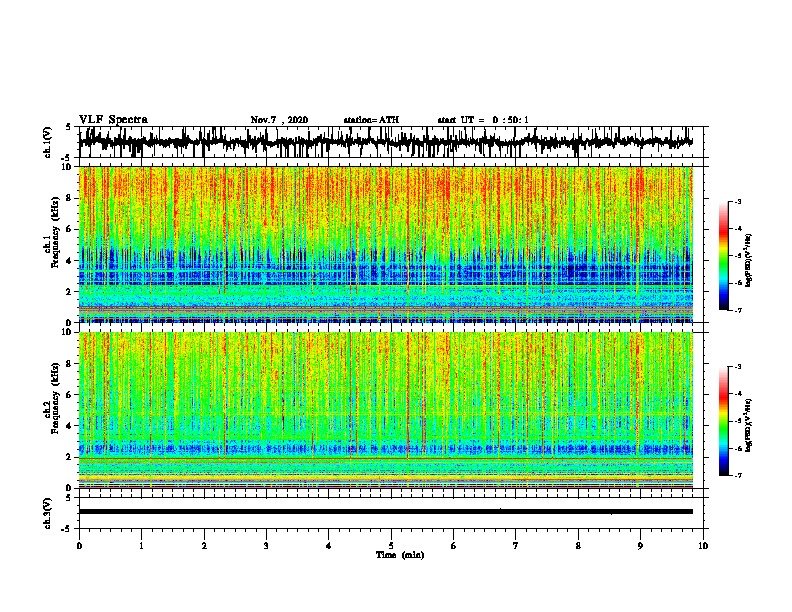Click time axis tick label "3"
Viewport: 792px width, 612px height.
coord(266,546)
